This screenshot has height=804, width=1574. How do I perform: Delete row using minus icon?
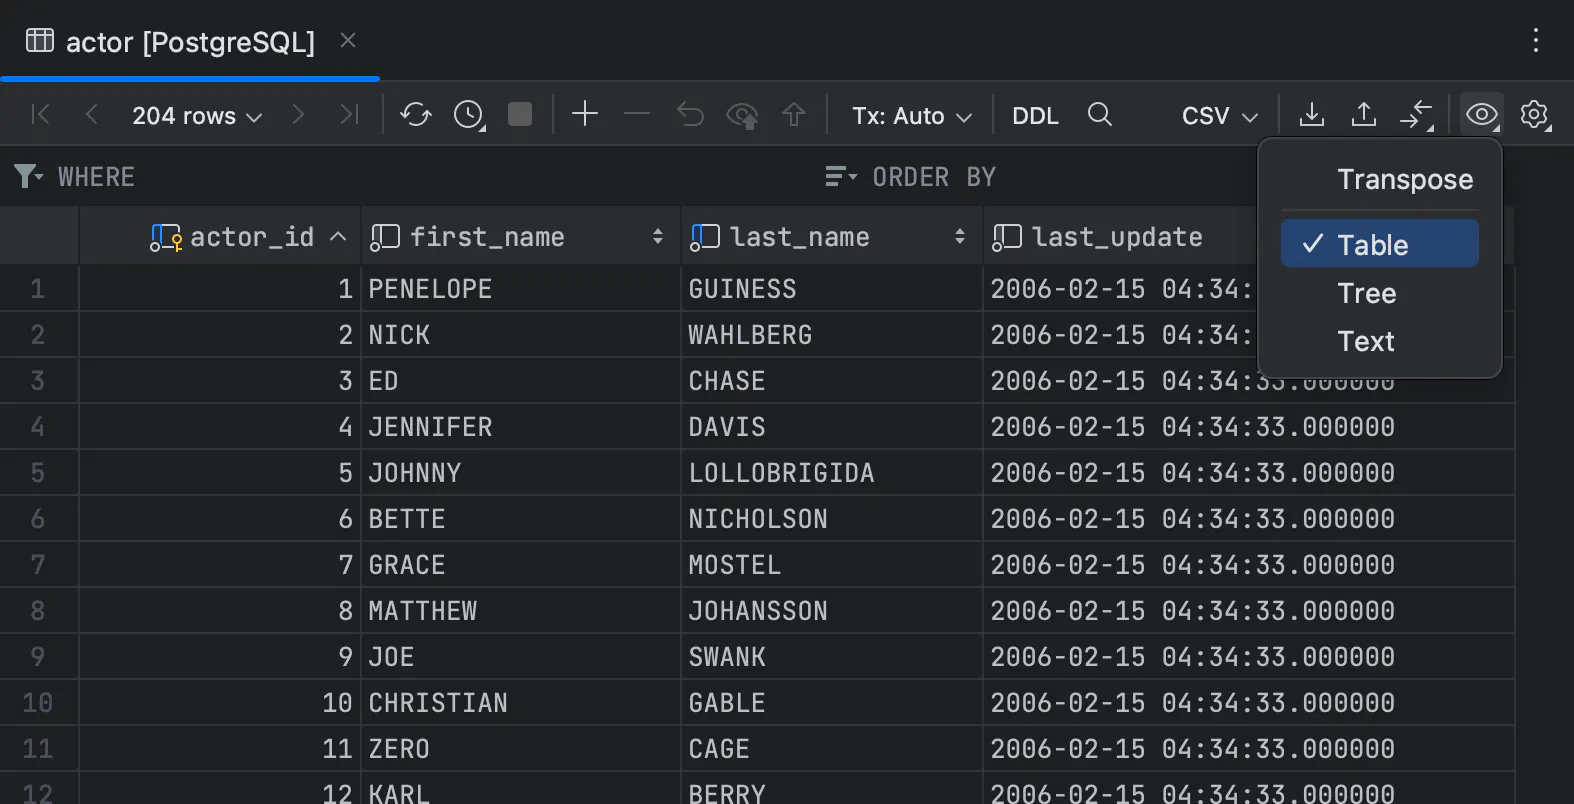[637, 114]
